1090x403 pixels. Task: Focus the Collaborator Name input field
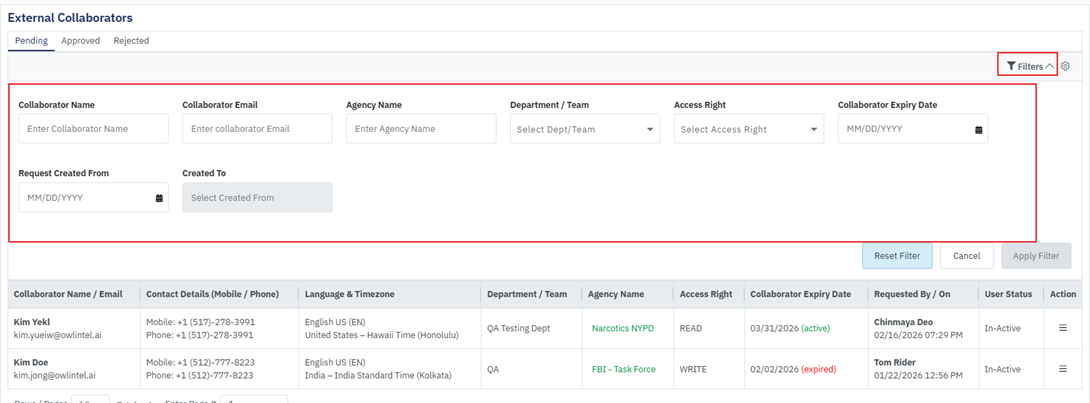tap(93, 129)
